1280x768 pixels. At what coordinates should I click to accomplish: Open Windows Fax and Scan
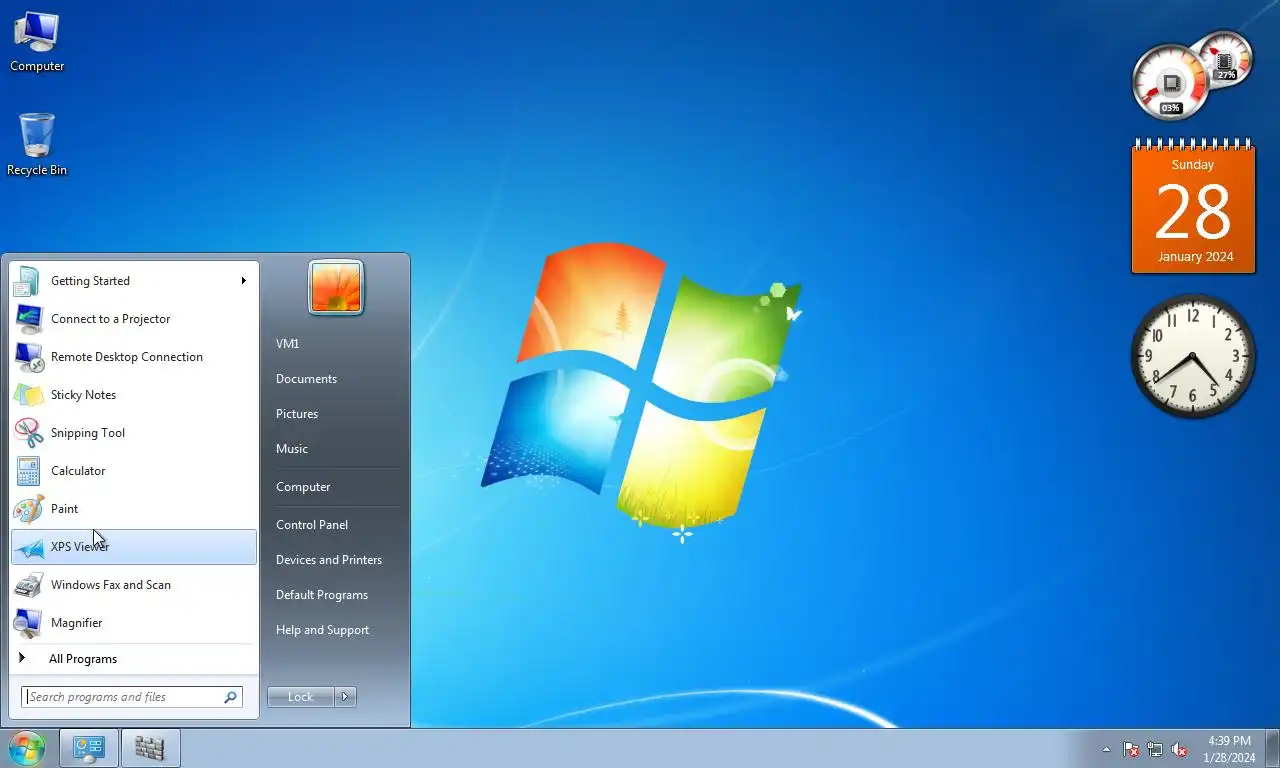pyautogui.click(x=133, y=585)
